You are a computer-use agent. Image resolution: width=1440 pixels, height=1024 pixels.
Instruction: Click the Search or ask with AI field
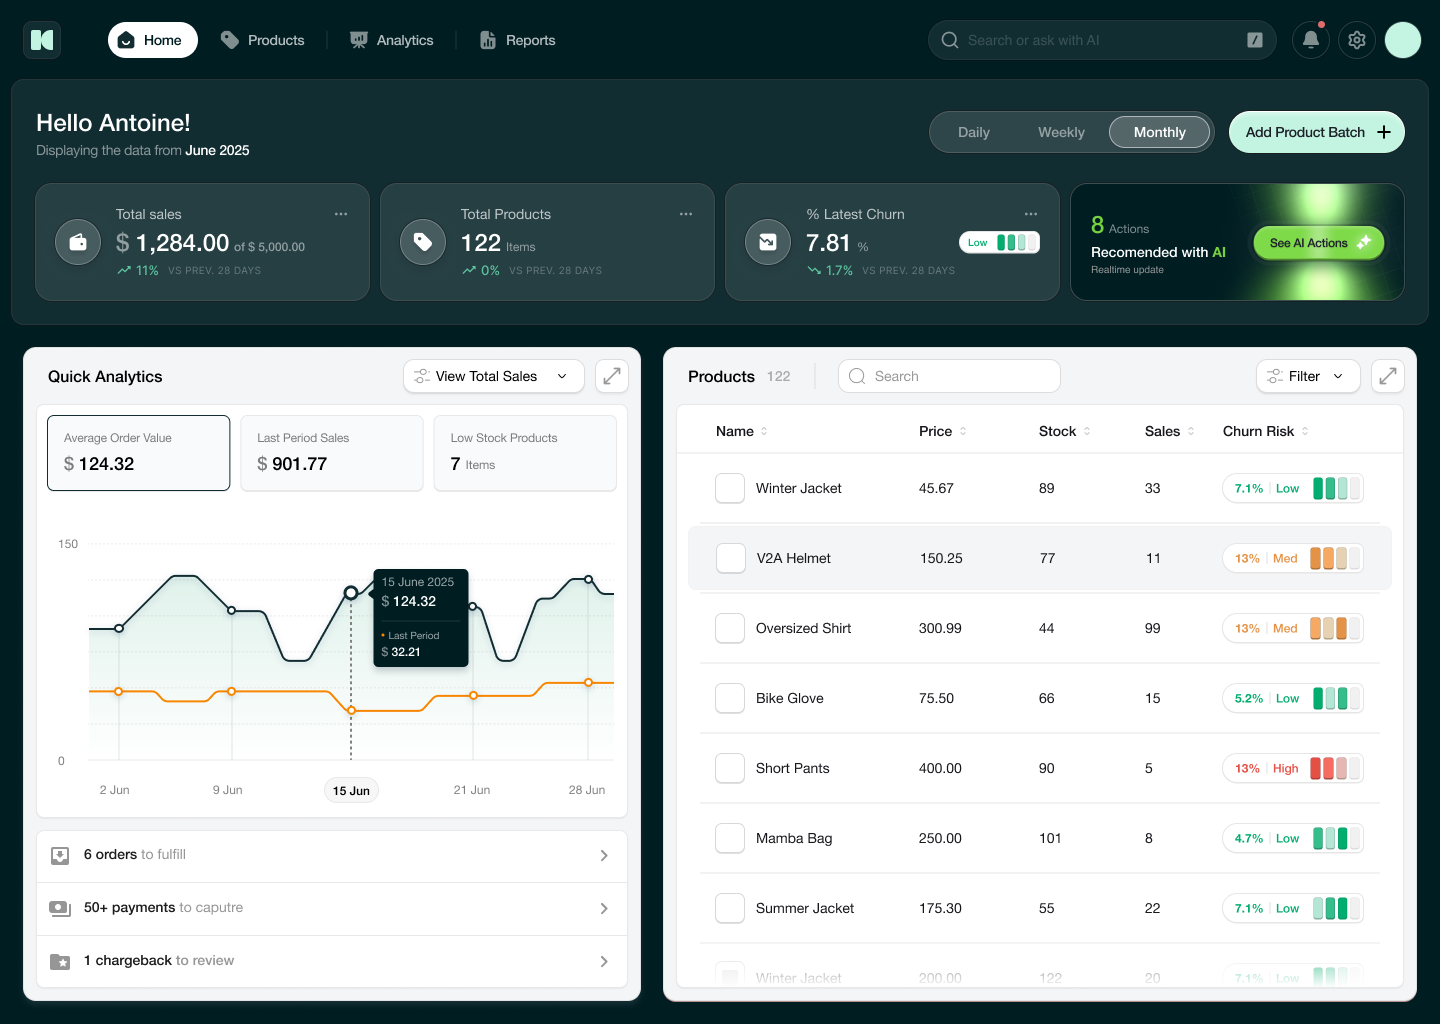[x=1102, y=40]
